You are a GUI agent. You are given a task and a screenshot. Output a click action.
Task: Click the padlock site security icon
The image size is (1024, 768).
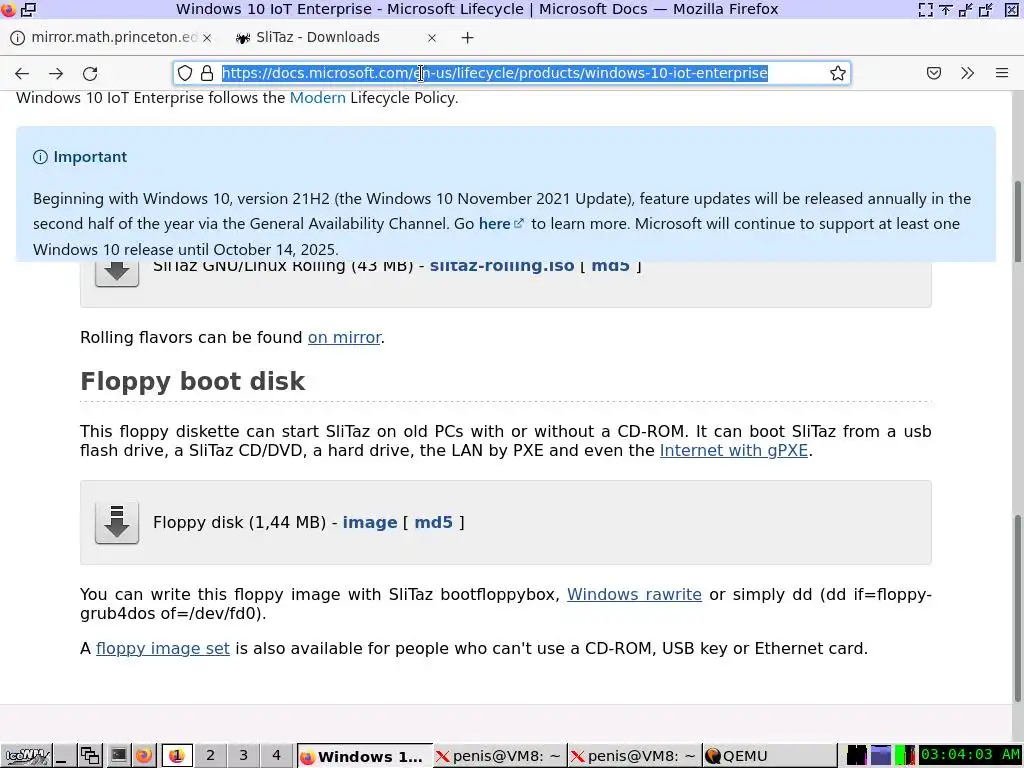pyautogui.click(x=207, y=73)
